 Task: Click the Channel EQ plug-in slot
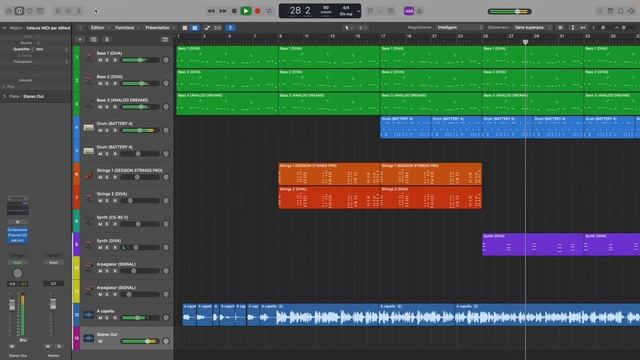click(x=17, y=235)
